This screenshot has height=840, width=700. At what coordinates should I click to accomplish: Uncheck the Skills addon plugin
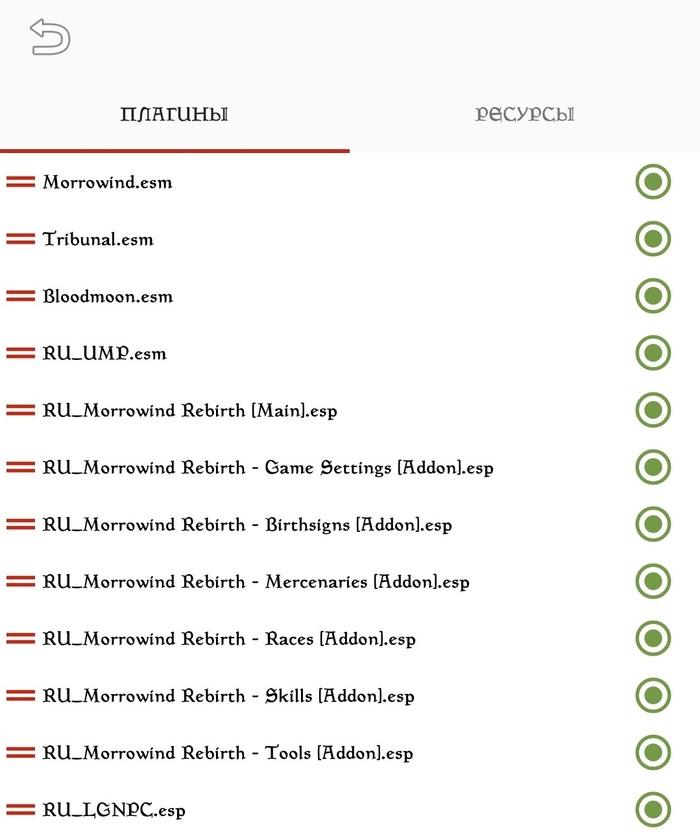point(653,695)
